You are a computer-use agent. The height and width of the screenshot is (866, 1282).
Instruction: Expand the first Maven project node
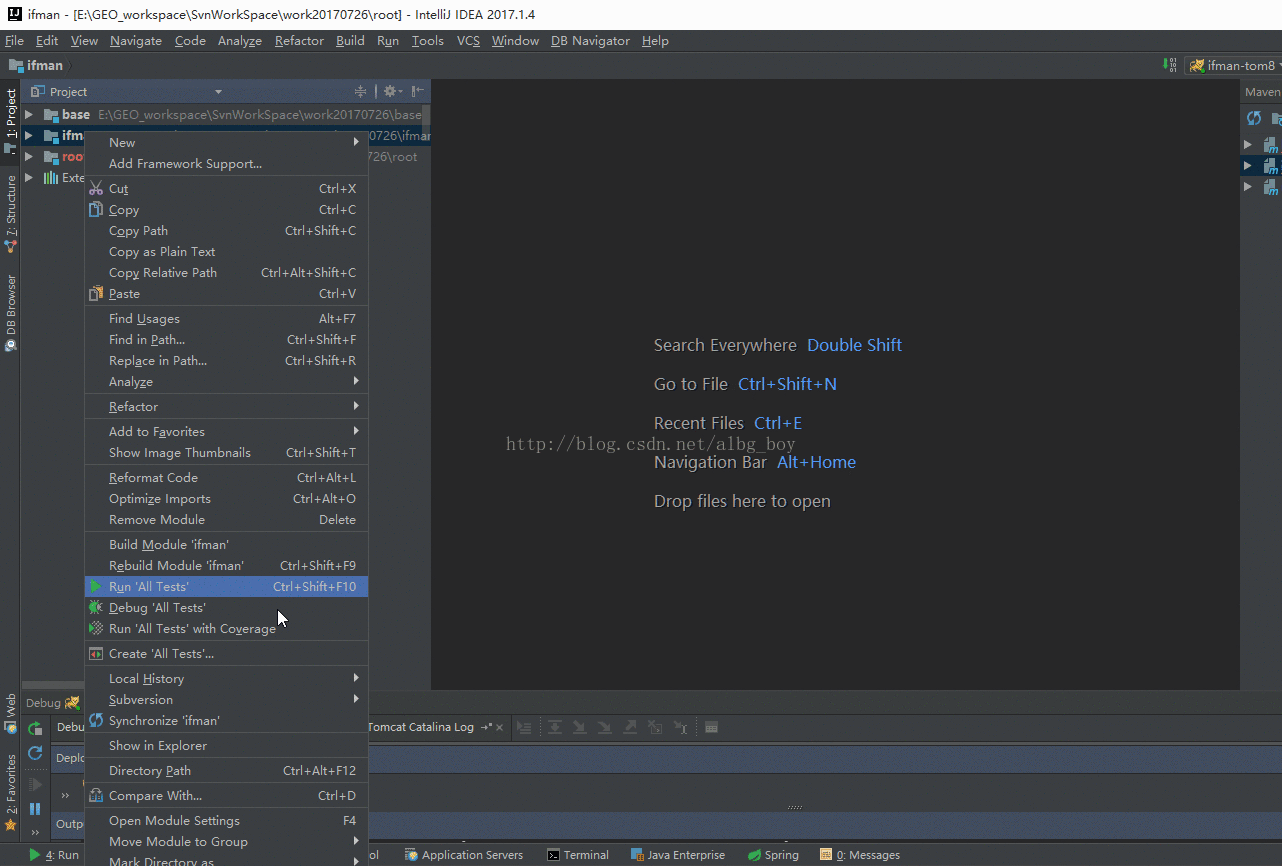(x=1248, y=145)
